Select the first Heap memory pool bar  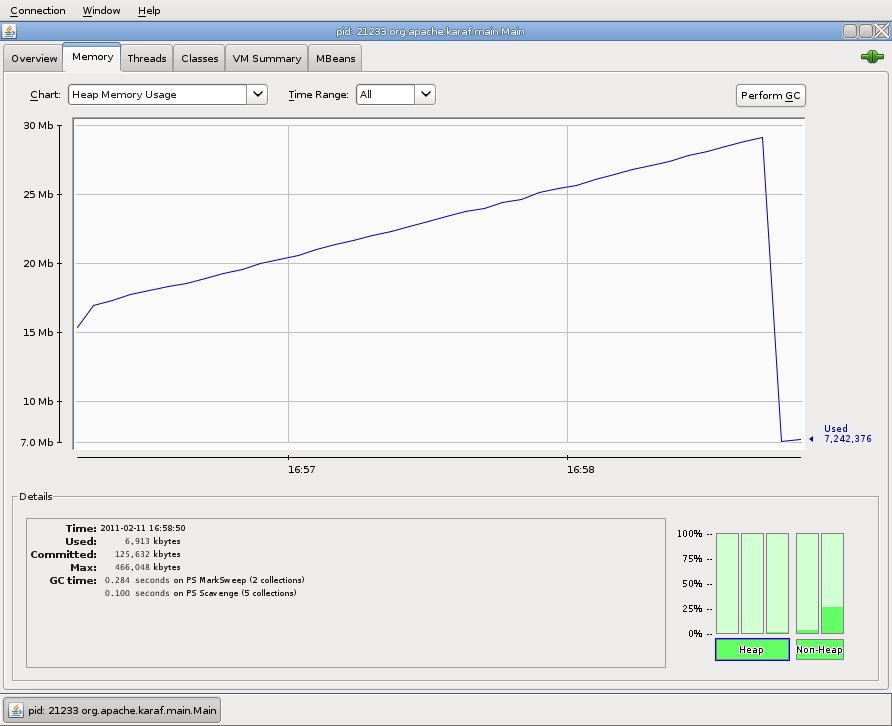coord(727,583)
